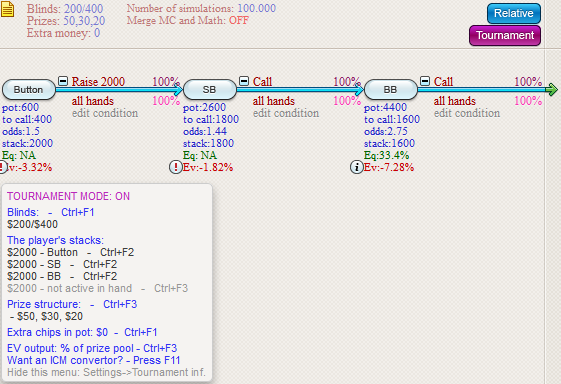Click Prize structure: Ctrl+F3 line
This screenshot has height=384, width=561.
72,304
